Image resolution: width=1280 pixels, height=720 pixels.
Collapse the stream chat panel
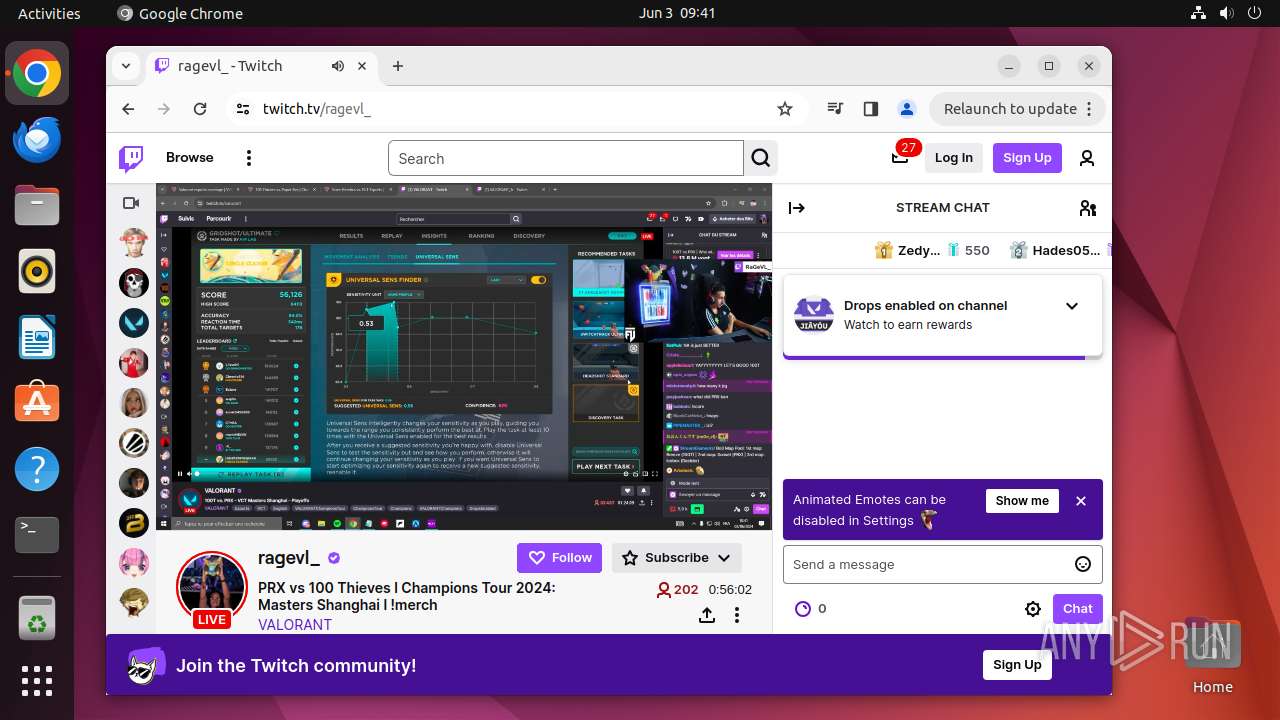tap(797, 208)
